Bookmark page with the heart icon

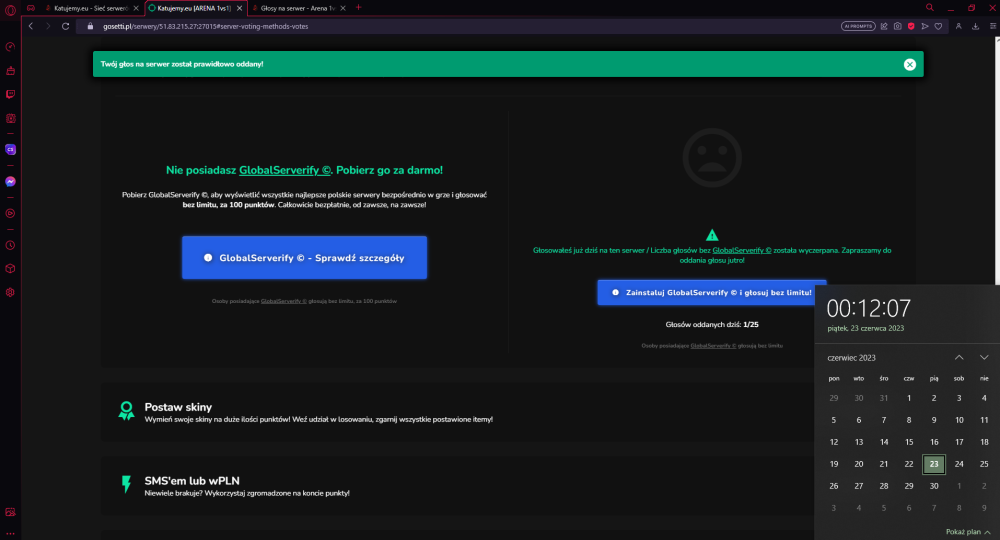point(938,26)
